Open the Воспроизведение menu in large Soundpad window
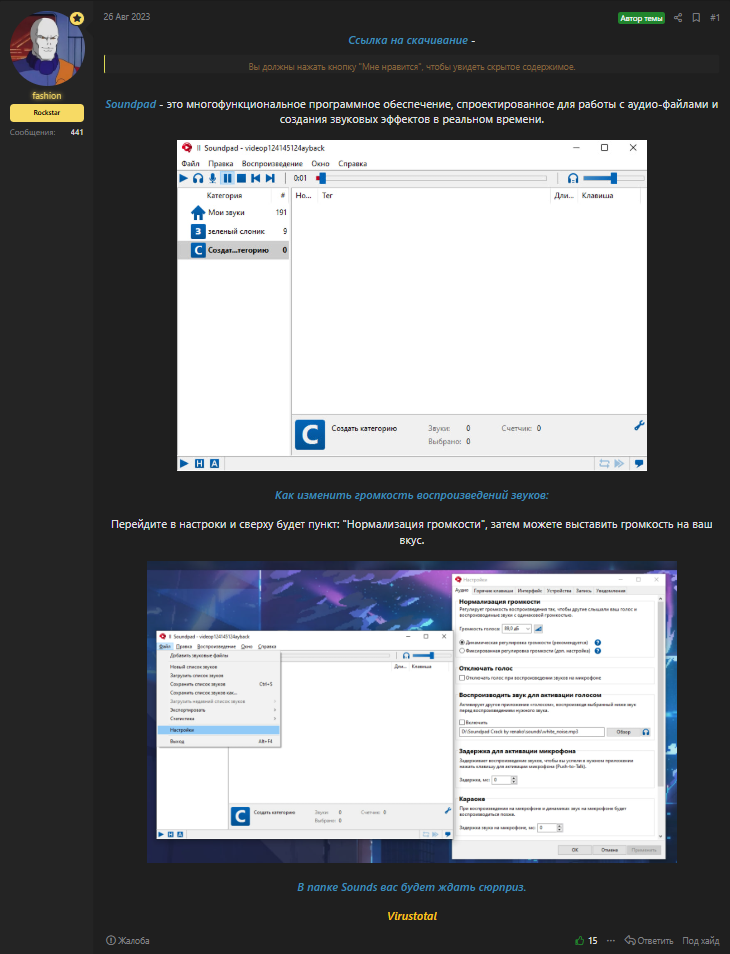730x954 pixels. coord(272,164)
